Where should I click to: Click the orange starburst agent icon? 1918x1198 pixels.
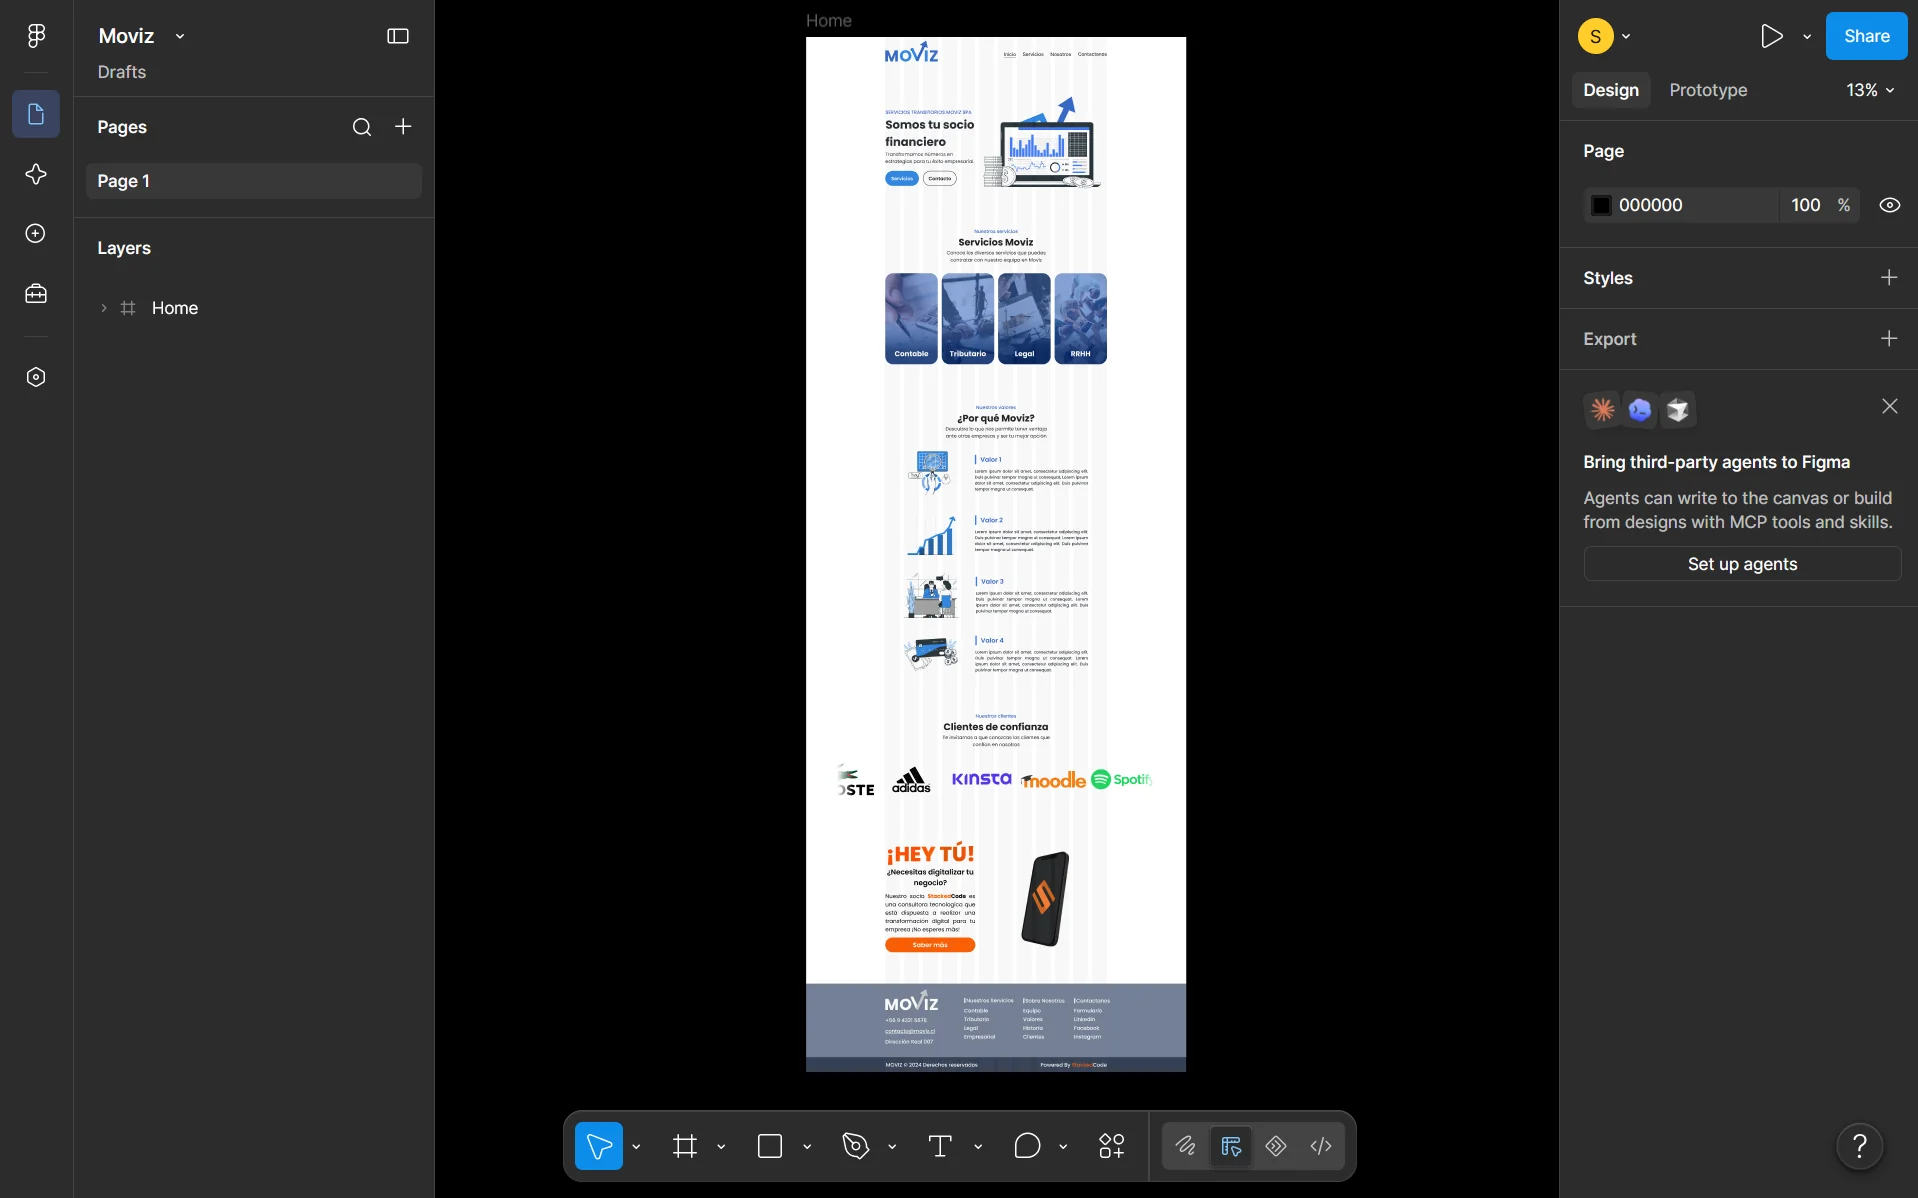pyautogui.click(x=1602, y=410)
